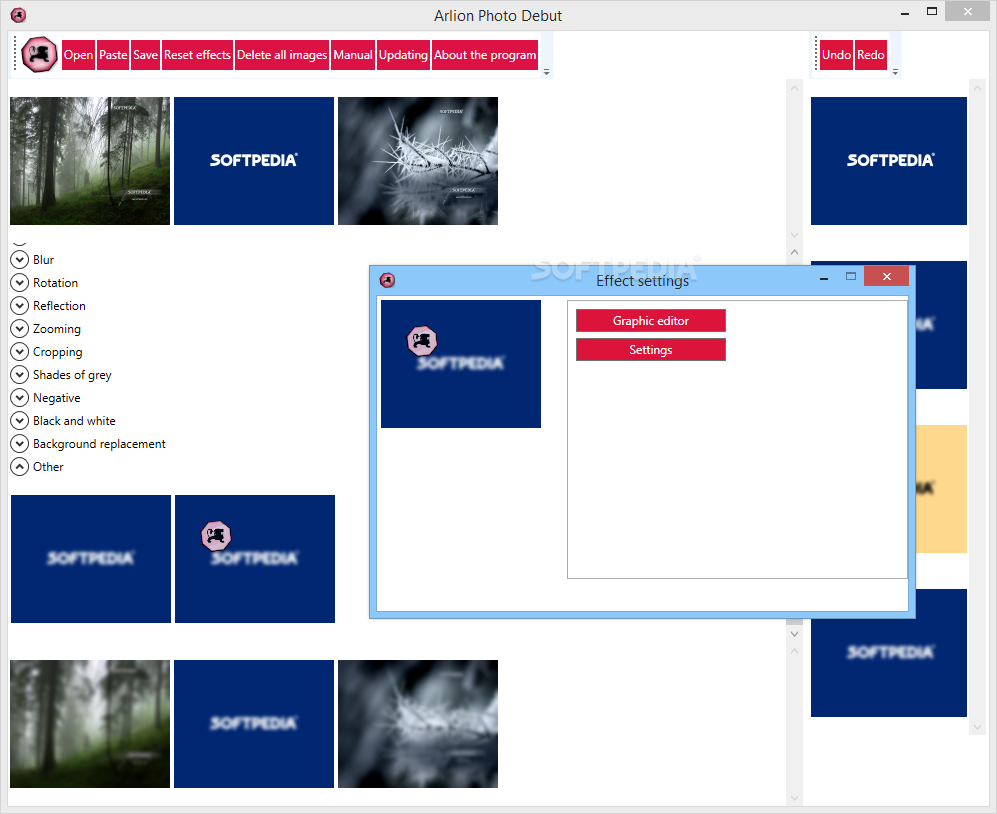Collapse the Other effects section
The image size is (997, 814).
(20, 467)
